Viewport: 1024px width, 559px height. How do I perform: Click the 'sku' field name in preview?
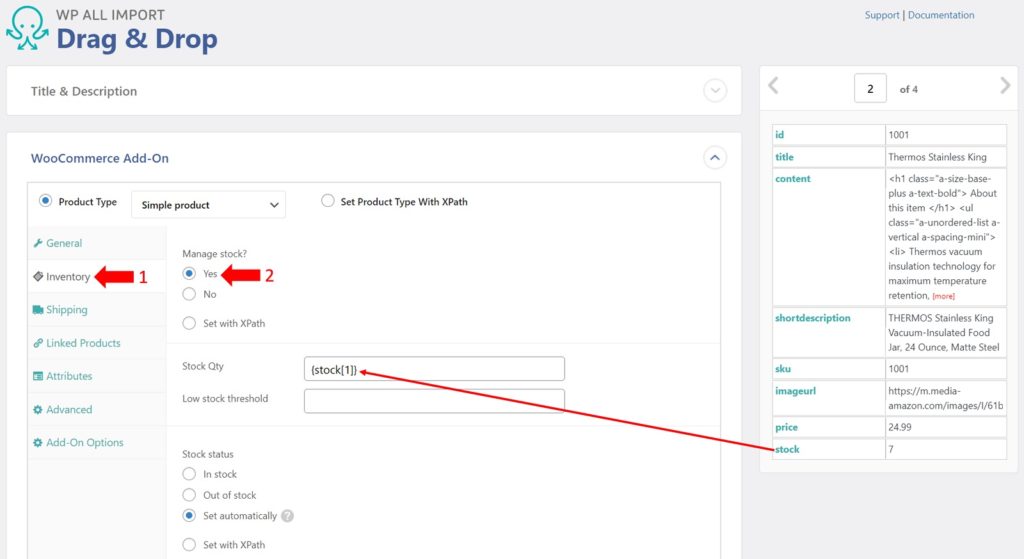tap(782, 368)
